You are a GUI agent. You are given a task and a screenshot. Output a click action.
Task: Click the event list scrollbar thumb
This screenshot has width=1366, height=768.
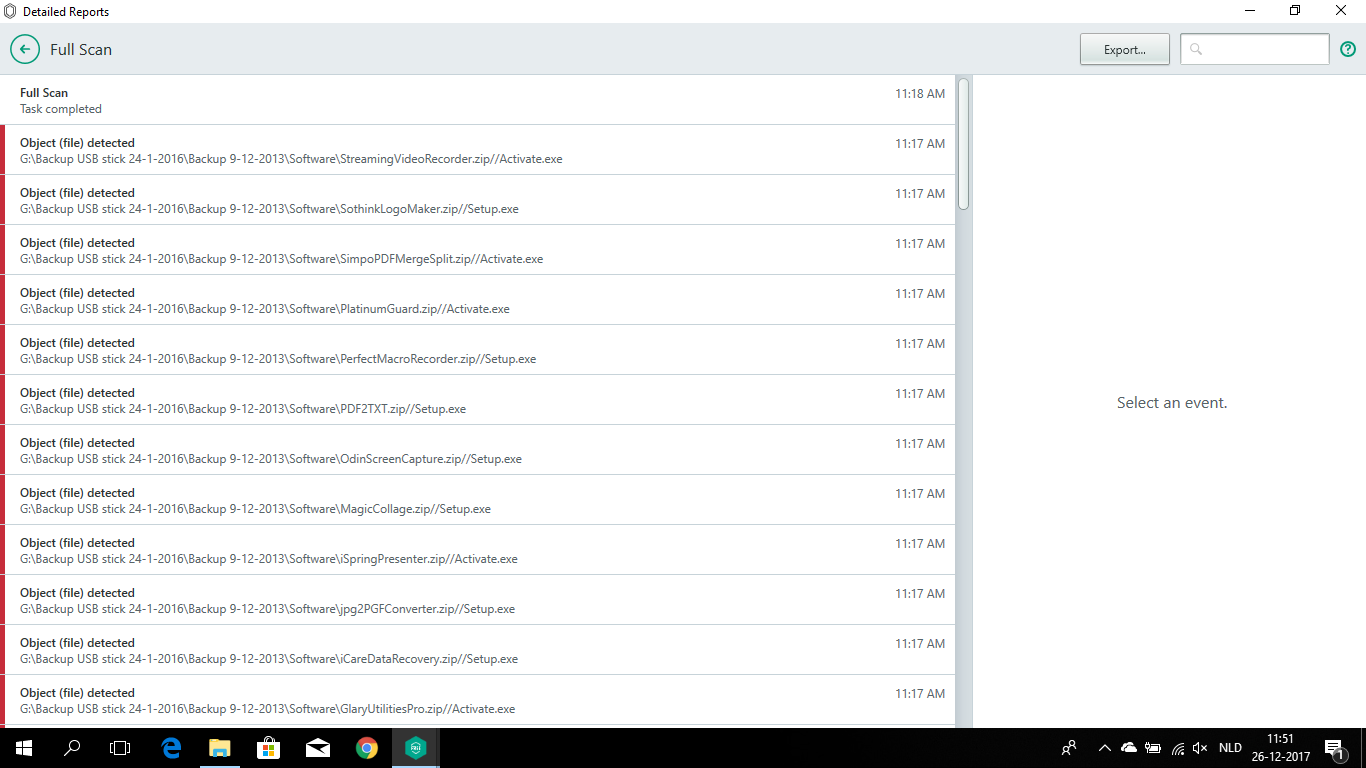pyautogui.click(x=964, y=144)
